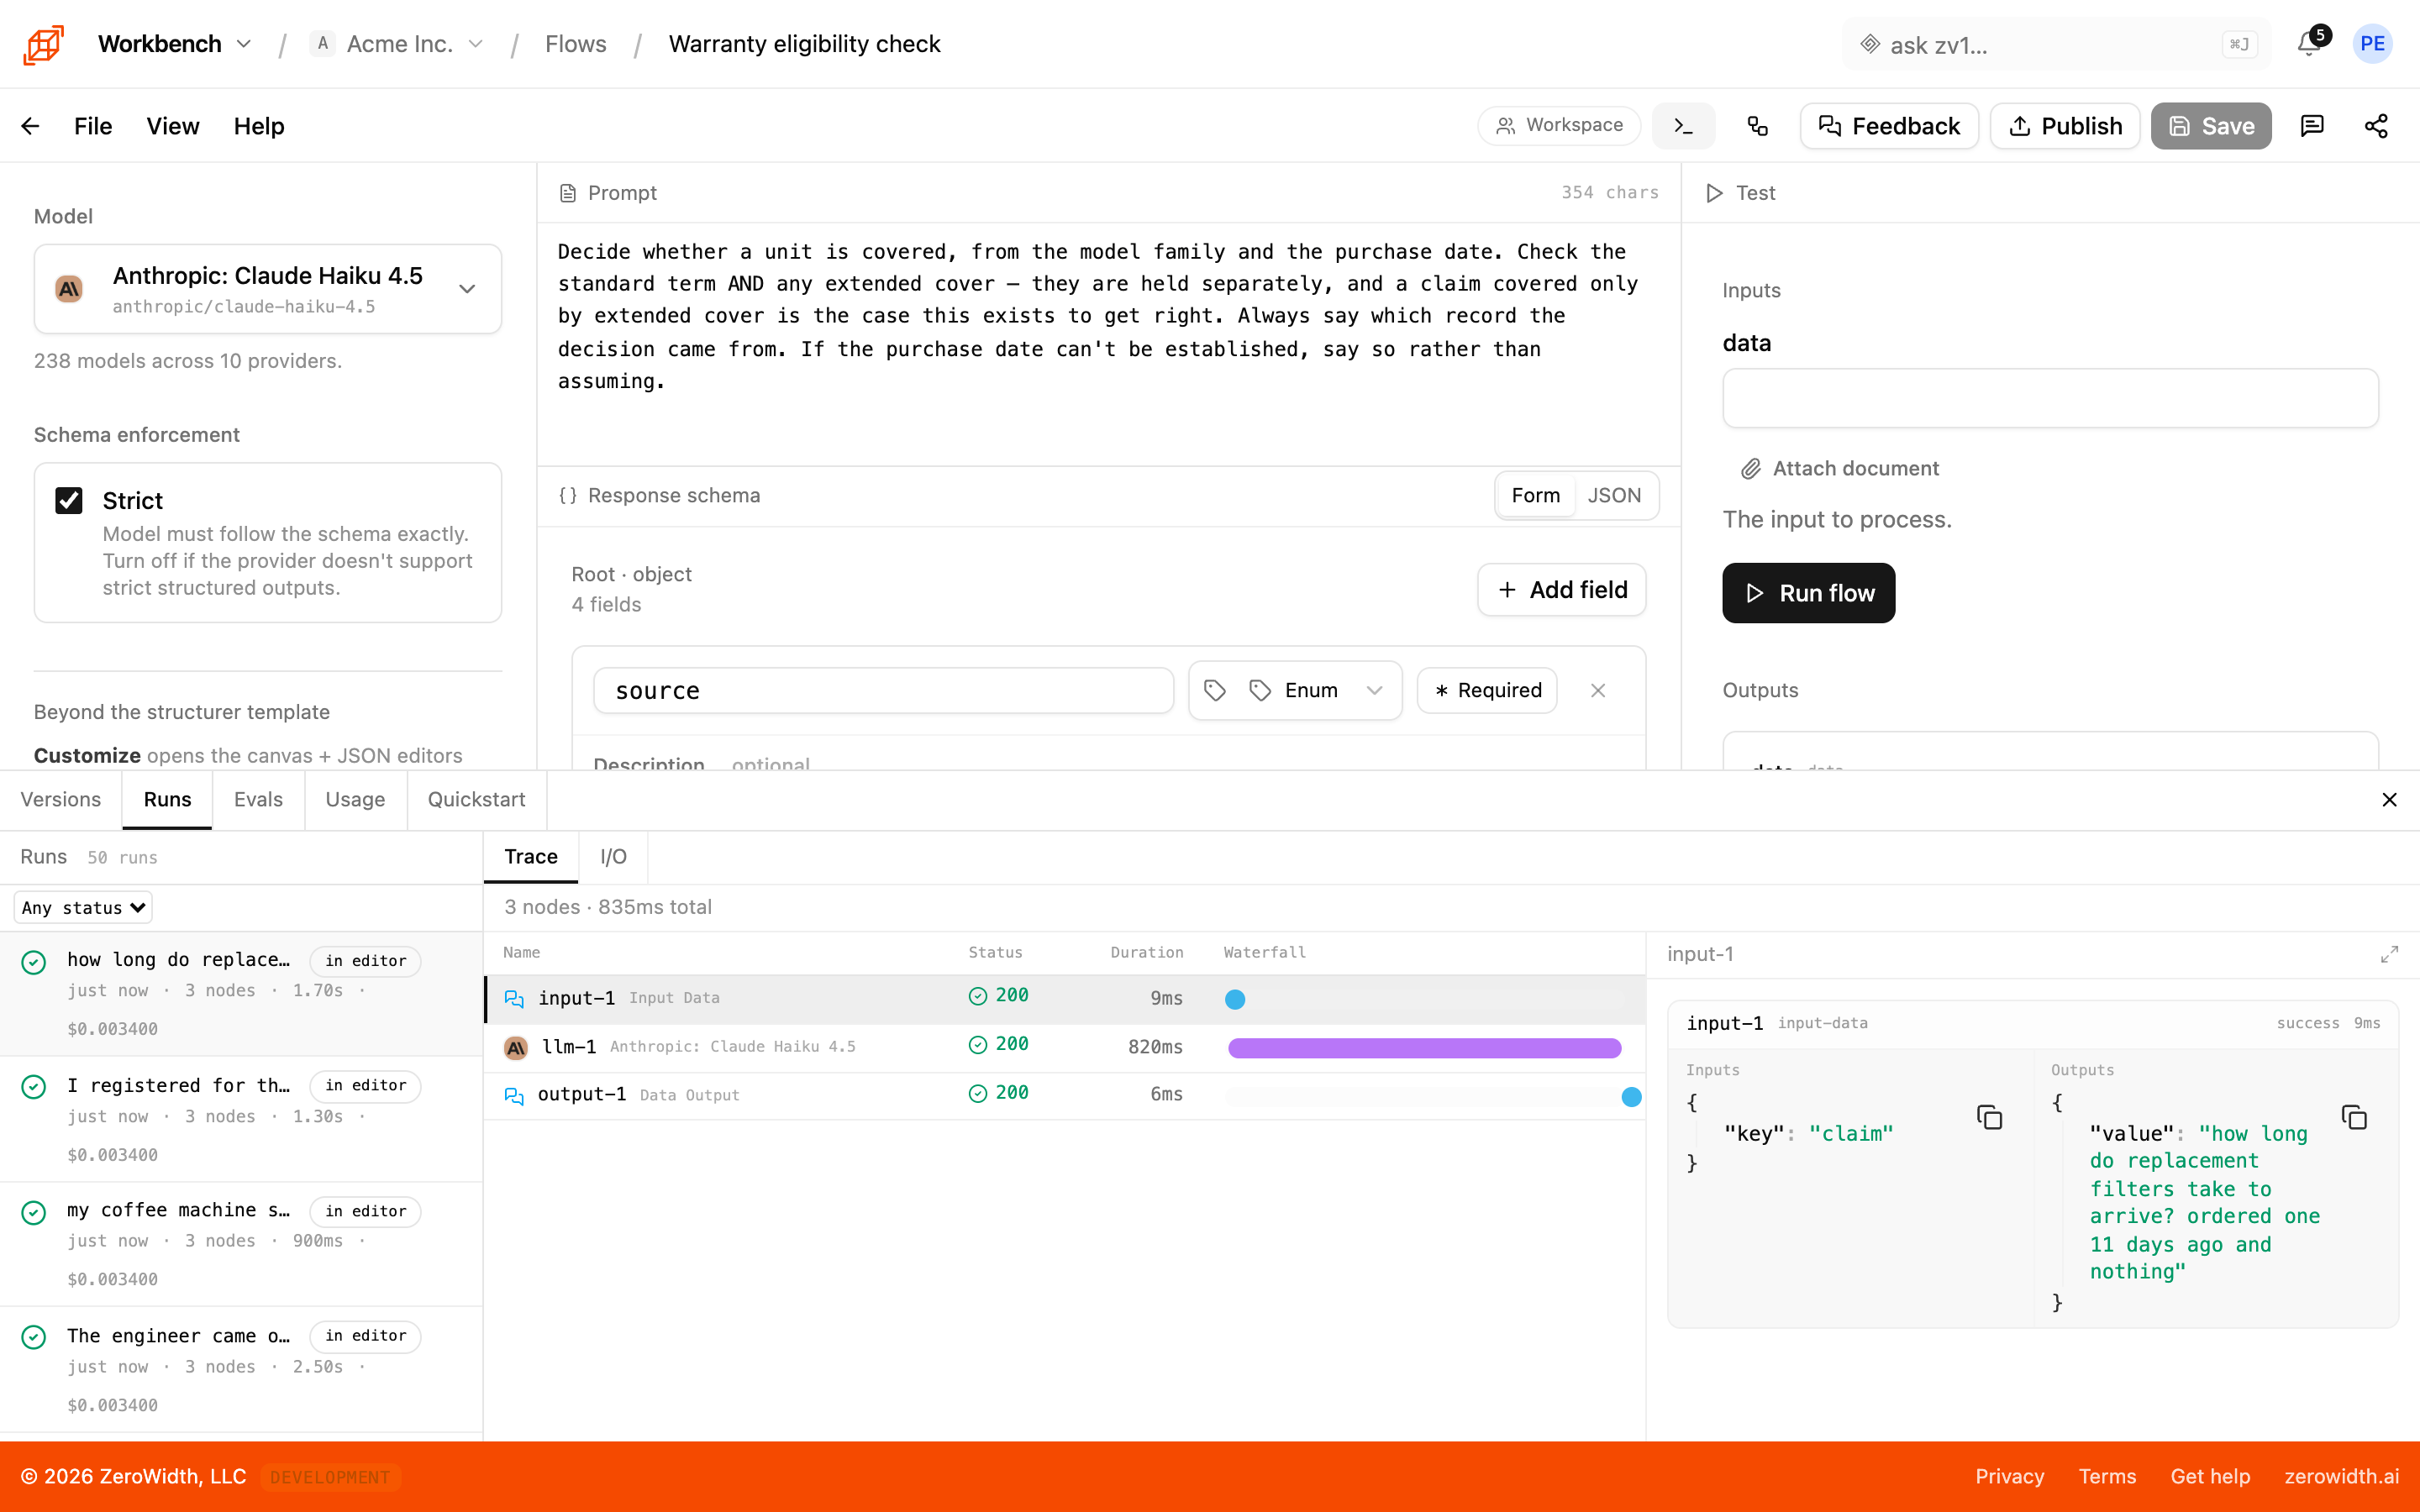Remove the source field with X

point(1598,690)
